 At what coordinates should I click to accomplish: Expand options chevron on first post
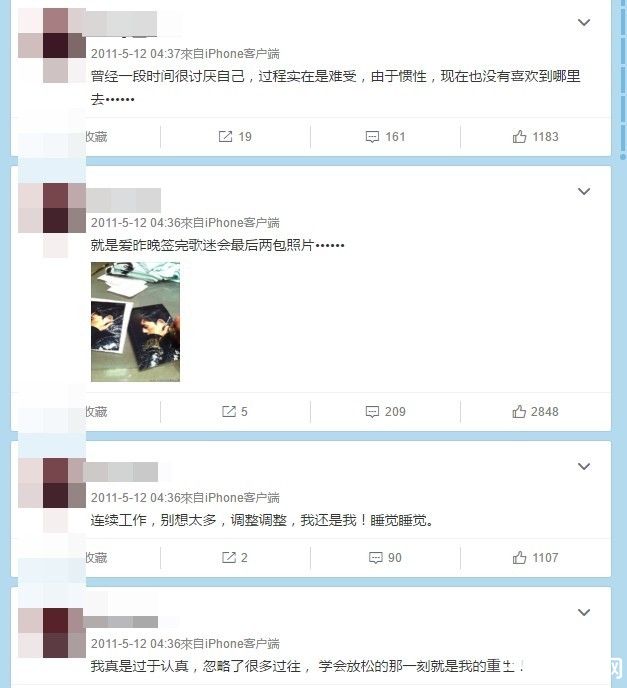click(584, 22)
